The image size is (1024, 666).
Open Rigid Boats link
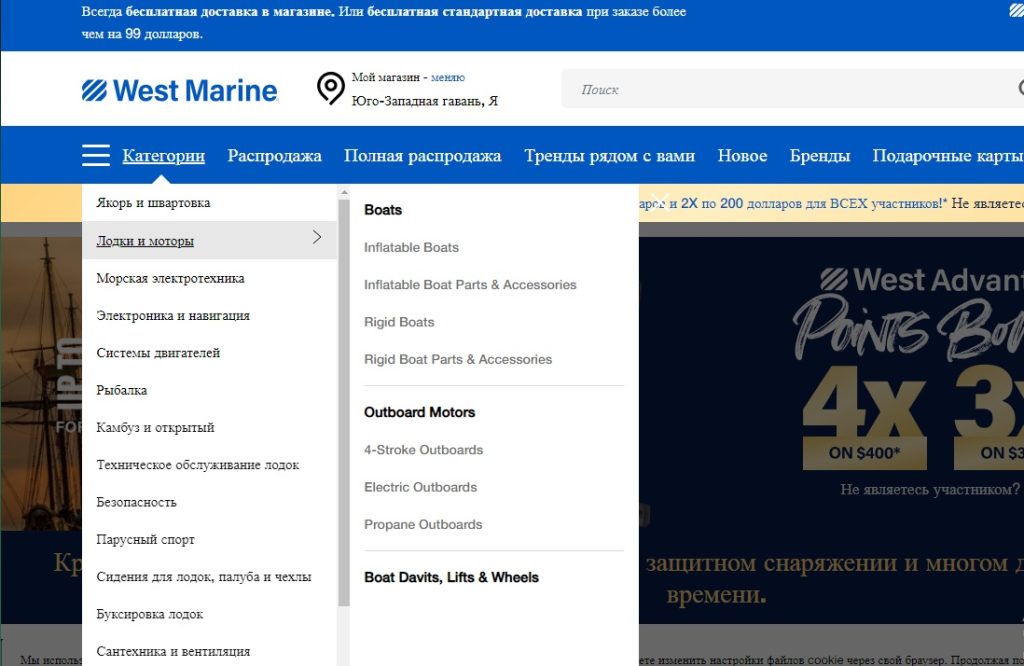point(398,322)
